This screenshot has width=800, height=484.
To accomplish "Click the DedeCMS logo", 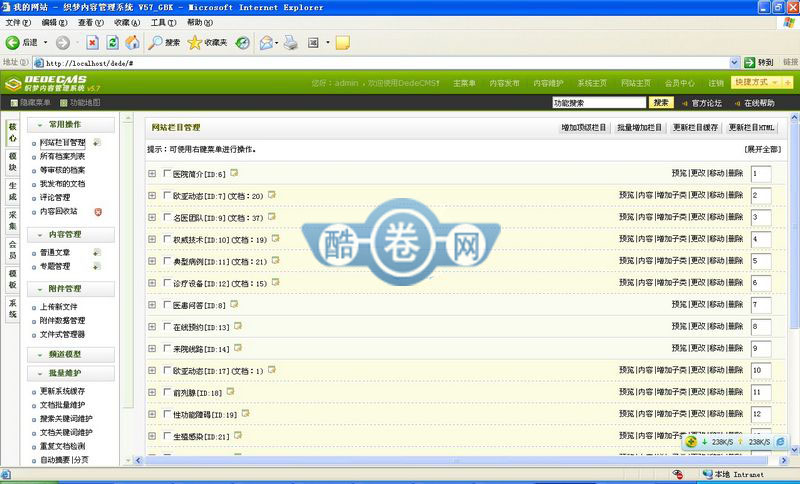I will point(53,83).
